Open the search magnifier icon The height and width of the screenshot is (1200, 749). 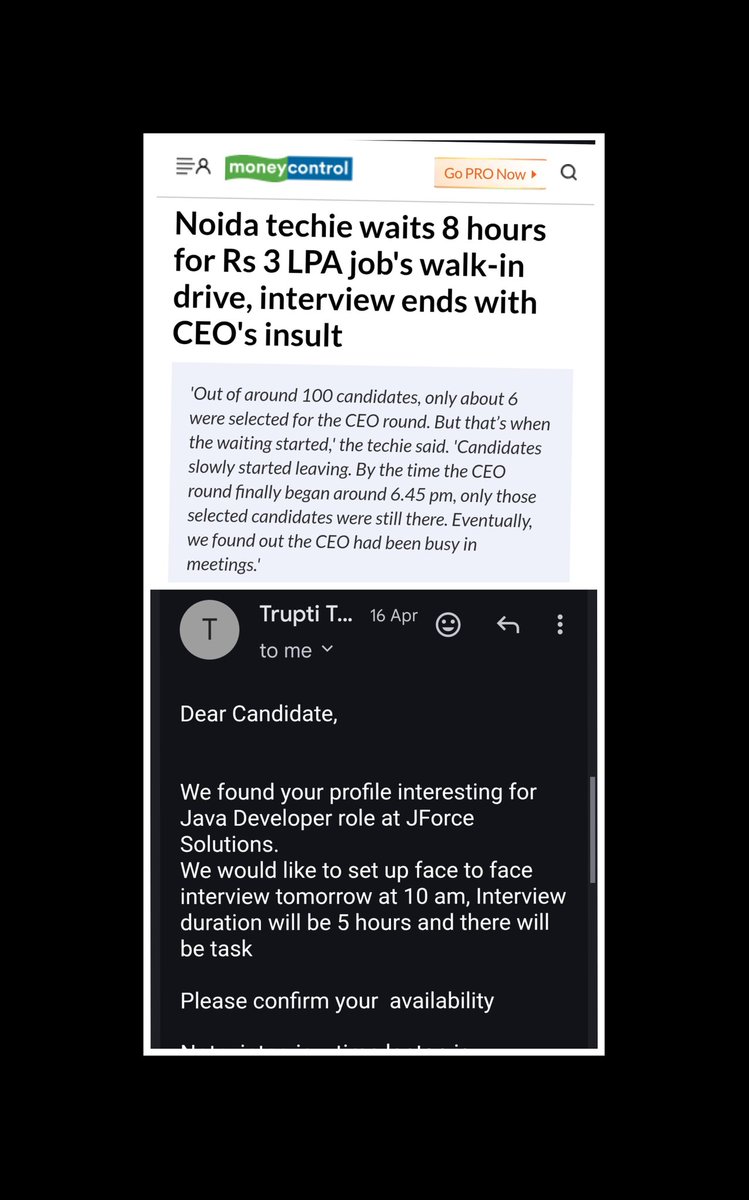click(x=569, y=172)
